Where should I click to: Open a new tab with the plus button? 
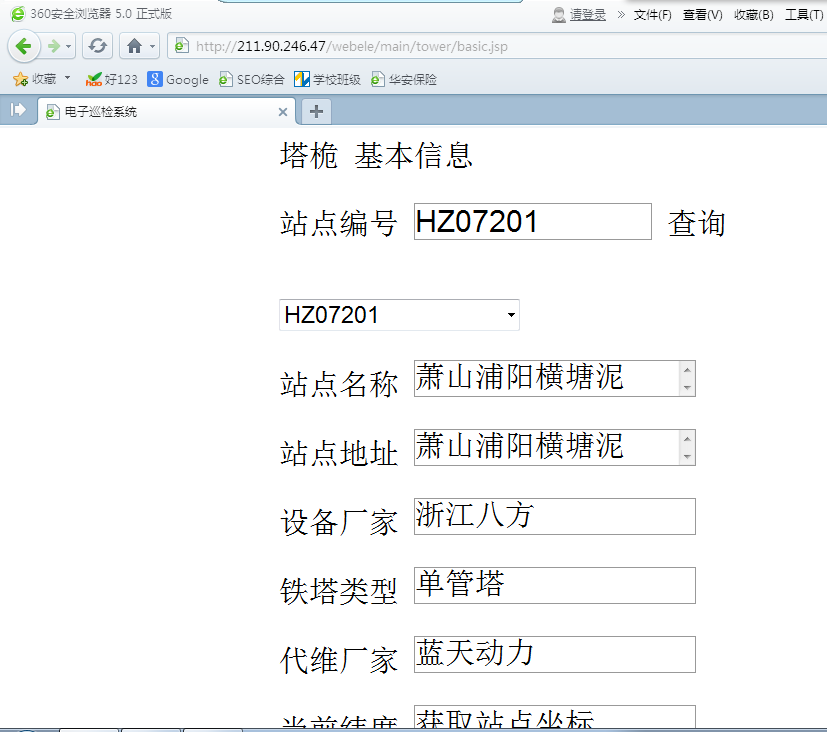point(316,111)
